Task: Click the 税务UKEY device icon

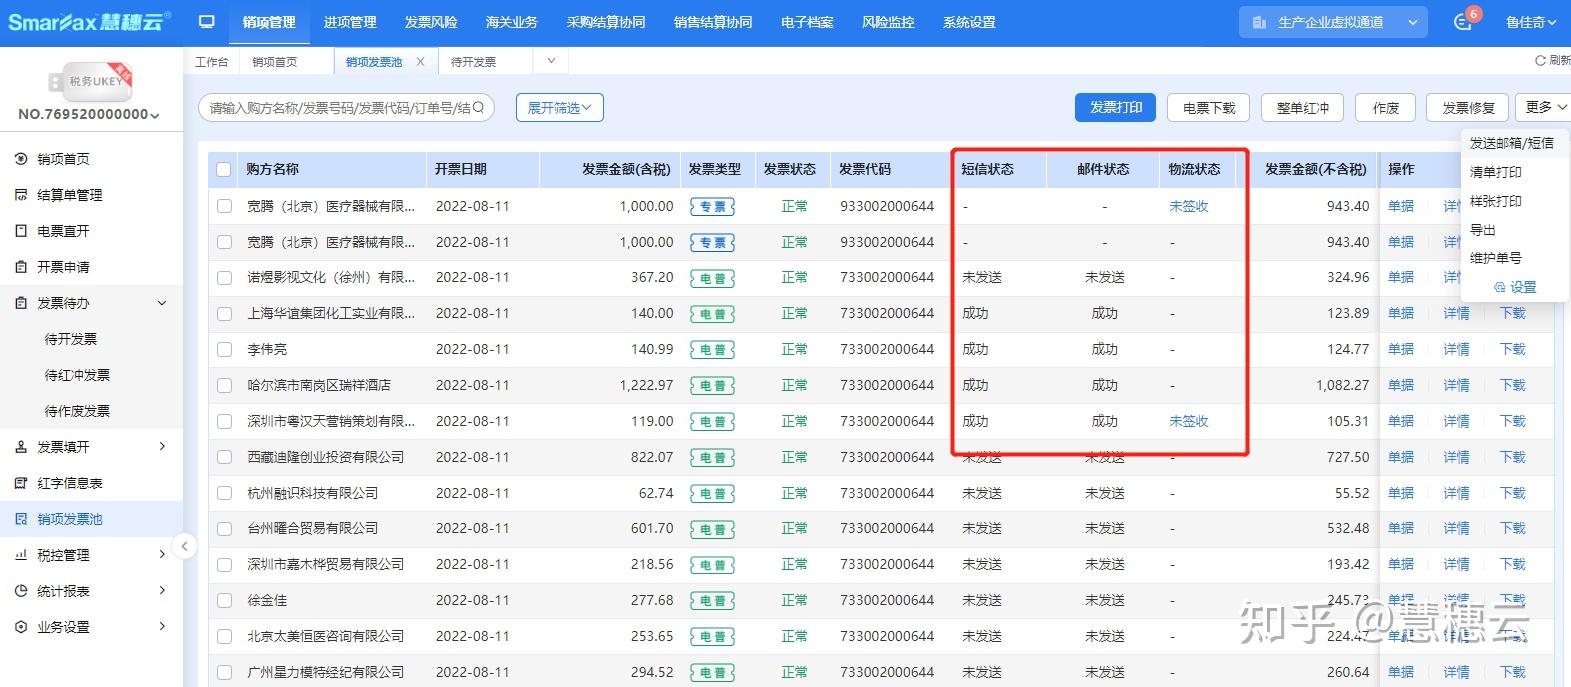Action: tap(90, 81)
